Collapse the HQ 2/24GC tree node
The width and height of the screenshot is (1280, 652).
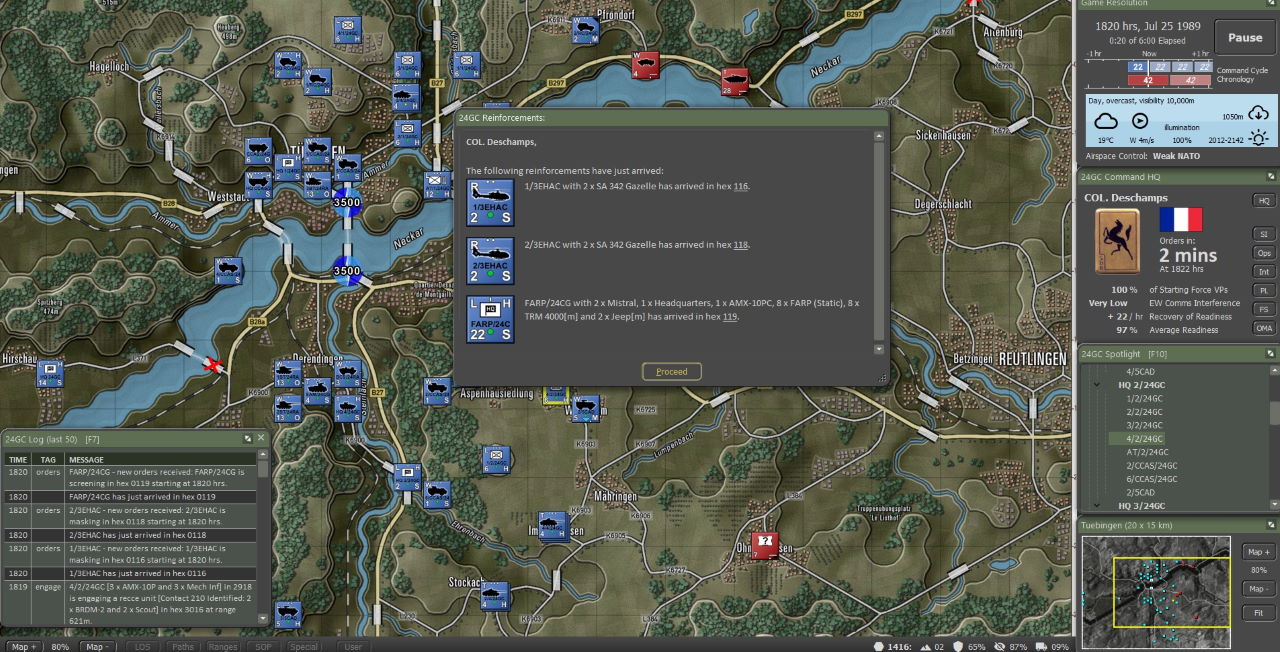pos(1097,385)
